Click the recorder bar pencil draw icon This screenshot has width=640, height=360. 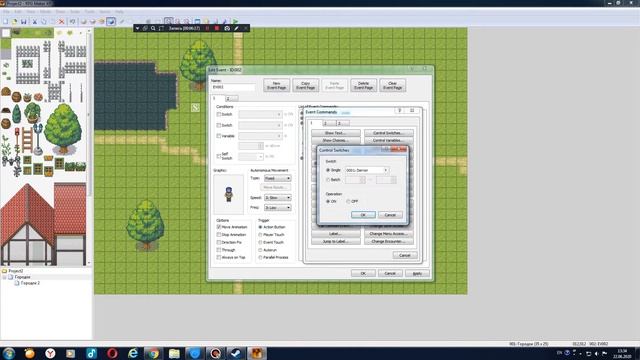click(x=236, y=28)
